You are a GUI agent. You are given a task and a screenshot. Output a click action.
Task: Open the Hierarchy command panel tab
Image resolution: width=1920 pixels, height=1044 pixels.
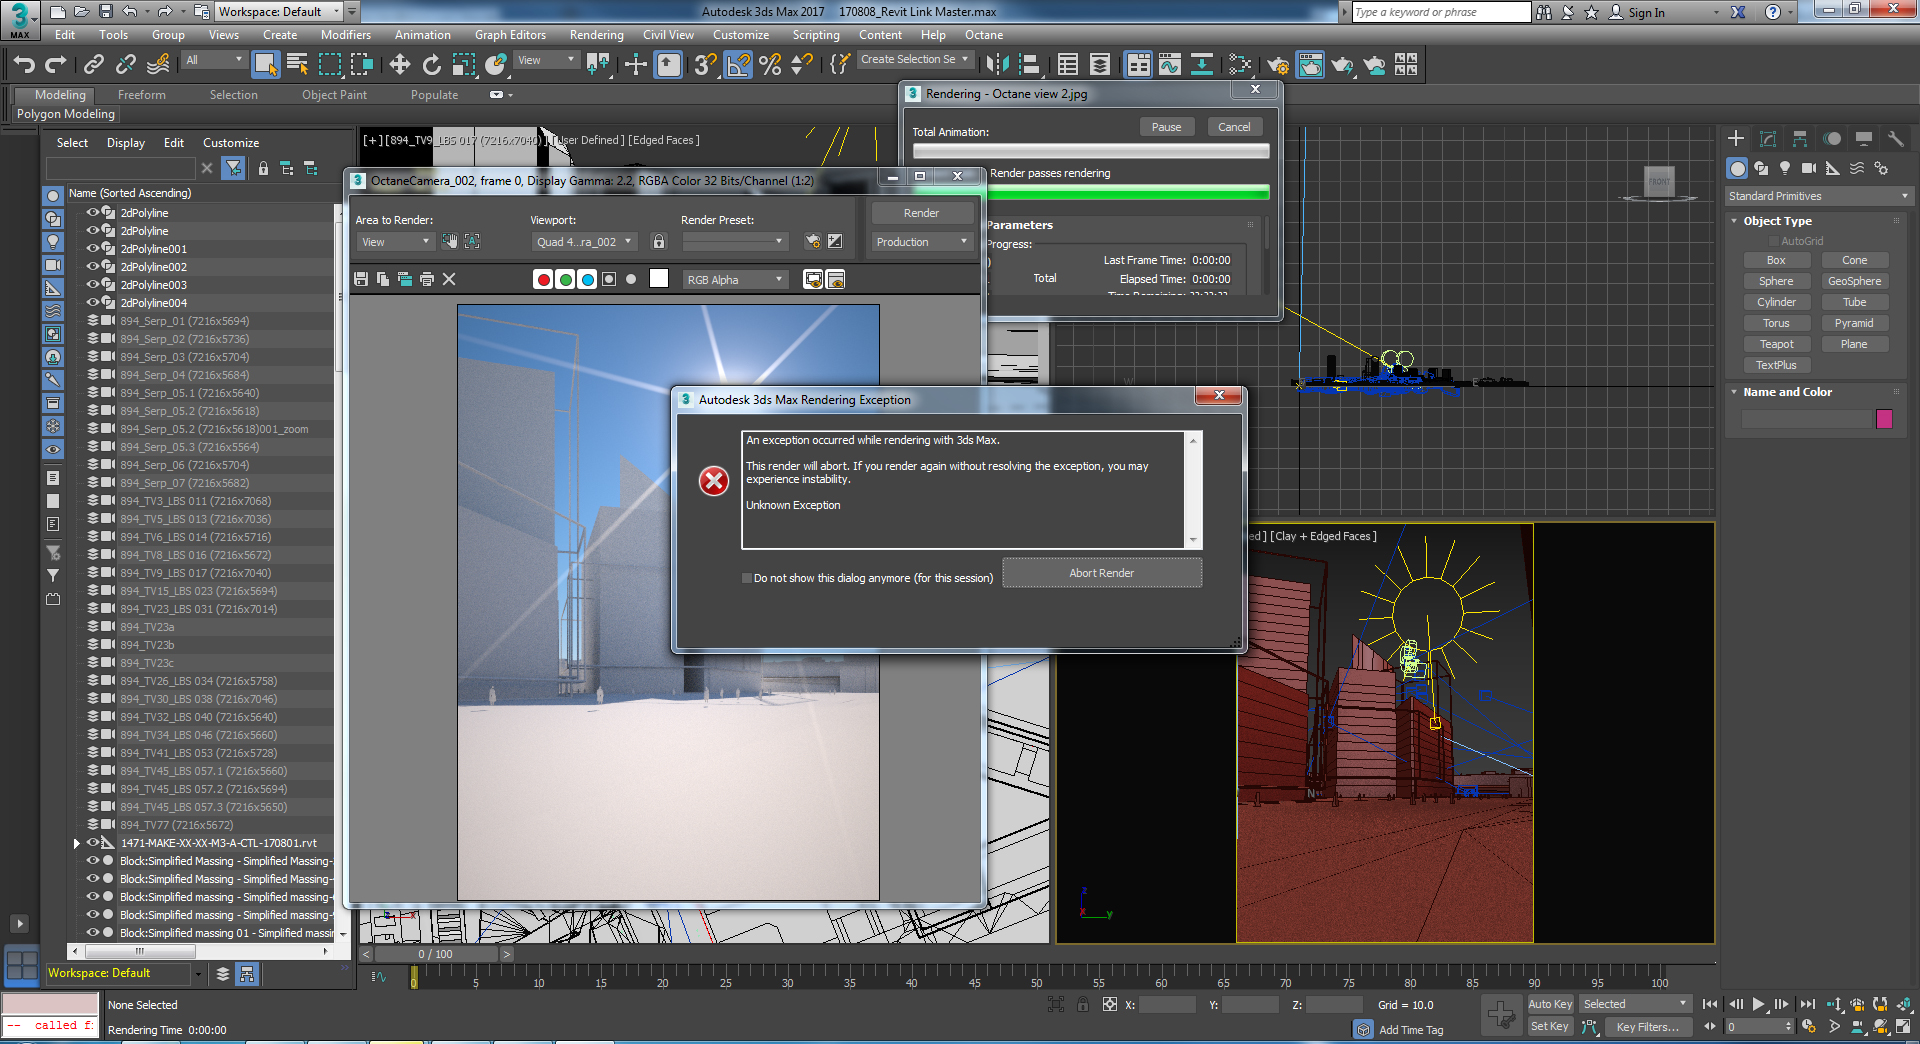click(1800, 139)
